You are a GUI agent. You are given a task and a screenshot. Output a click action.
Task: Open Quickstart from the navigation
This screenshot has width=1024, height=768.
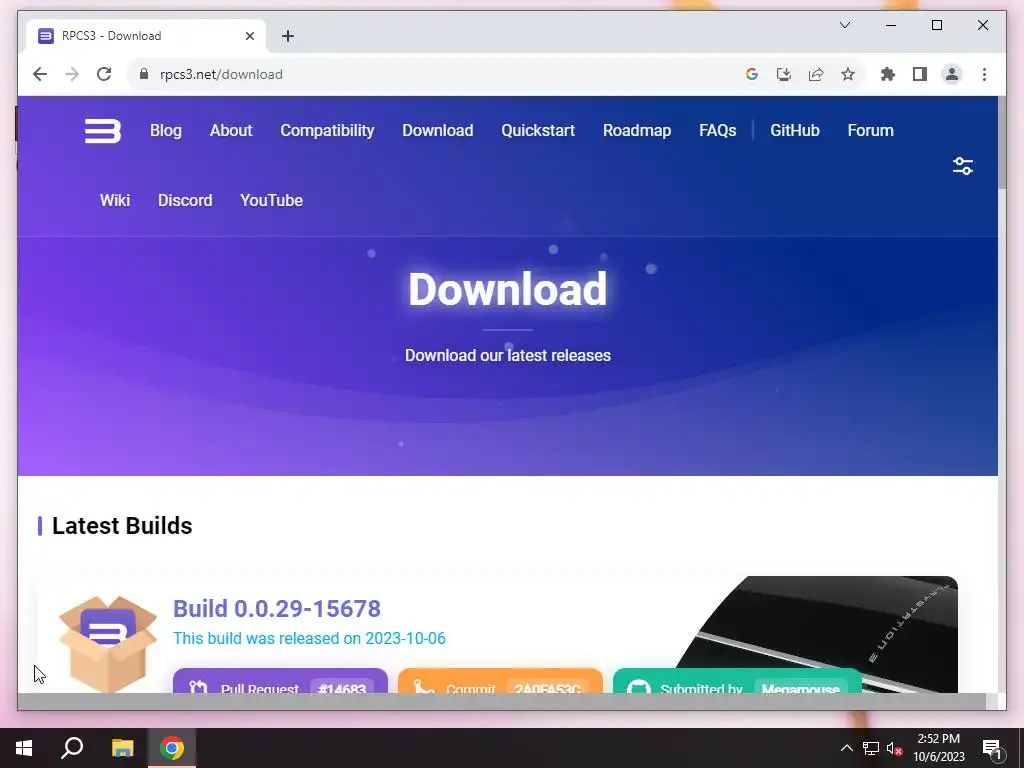(538, 131)
